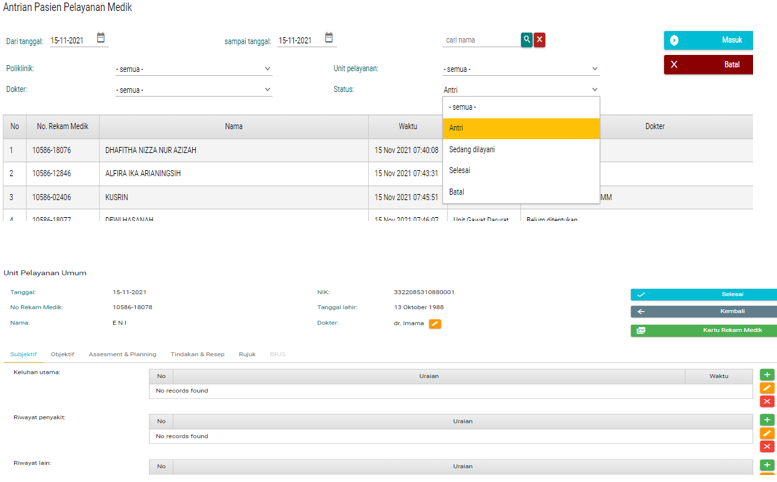
Task: Clear the search with red X icon
Action: (x=540, y=40)
